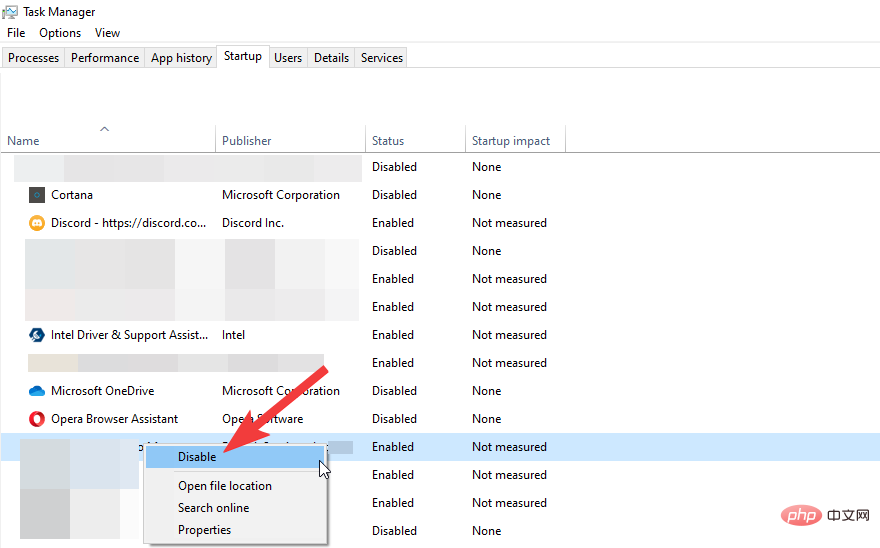The width and height of the screenshot is (880, 548).
Task: Click None impact for Microsoft OneDrive
Action: pyautogui.click(x=487, y=391)
